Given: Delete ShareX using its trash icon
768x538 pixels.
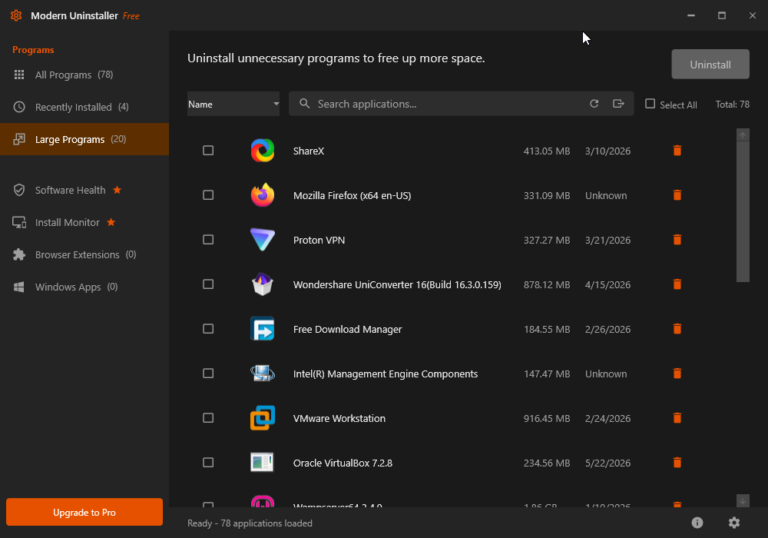Looking at the screenshot, I should (677, 150).
